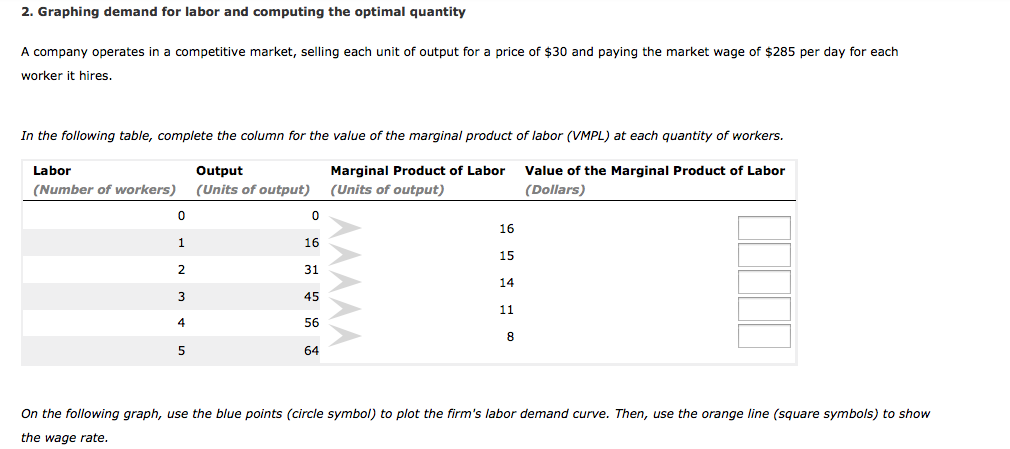Click the VMPL input beside marginal product 11
Screen dimensions: 1010x449
pos(764,309)
